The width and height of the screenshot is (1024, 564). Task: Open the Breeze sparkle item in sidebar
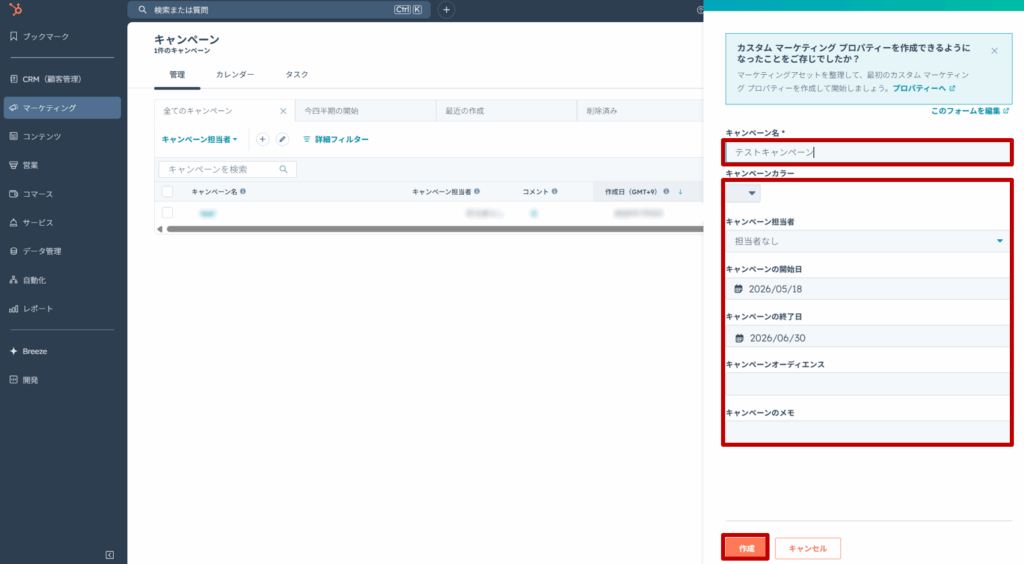tap(14, 351)
